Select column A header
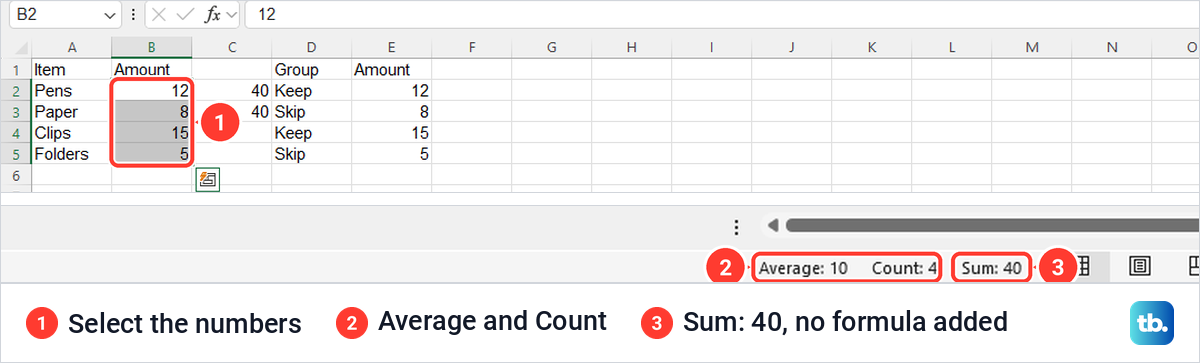The height and width of the screenshot is (363, 1200). (72, 48)
